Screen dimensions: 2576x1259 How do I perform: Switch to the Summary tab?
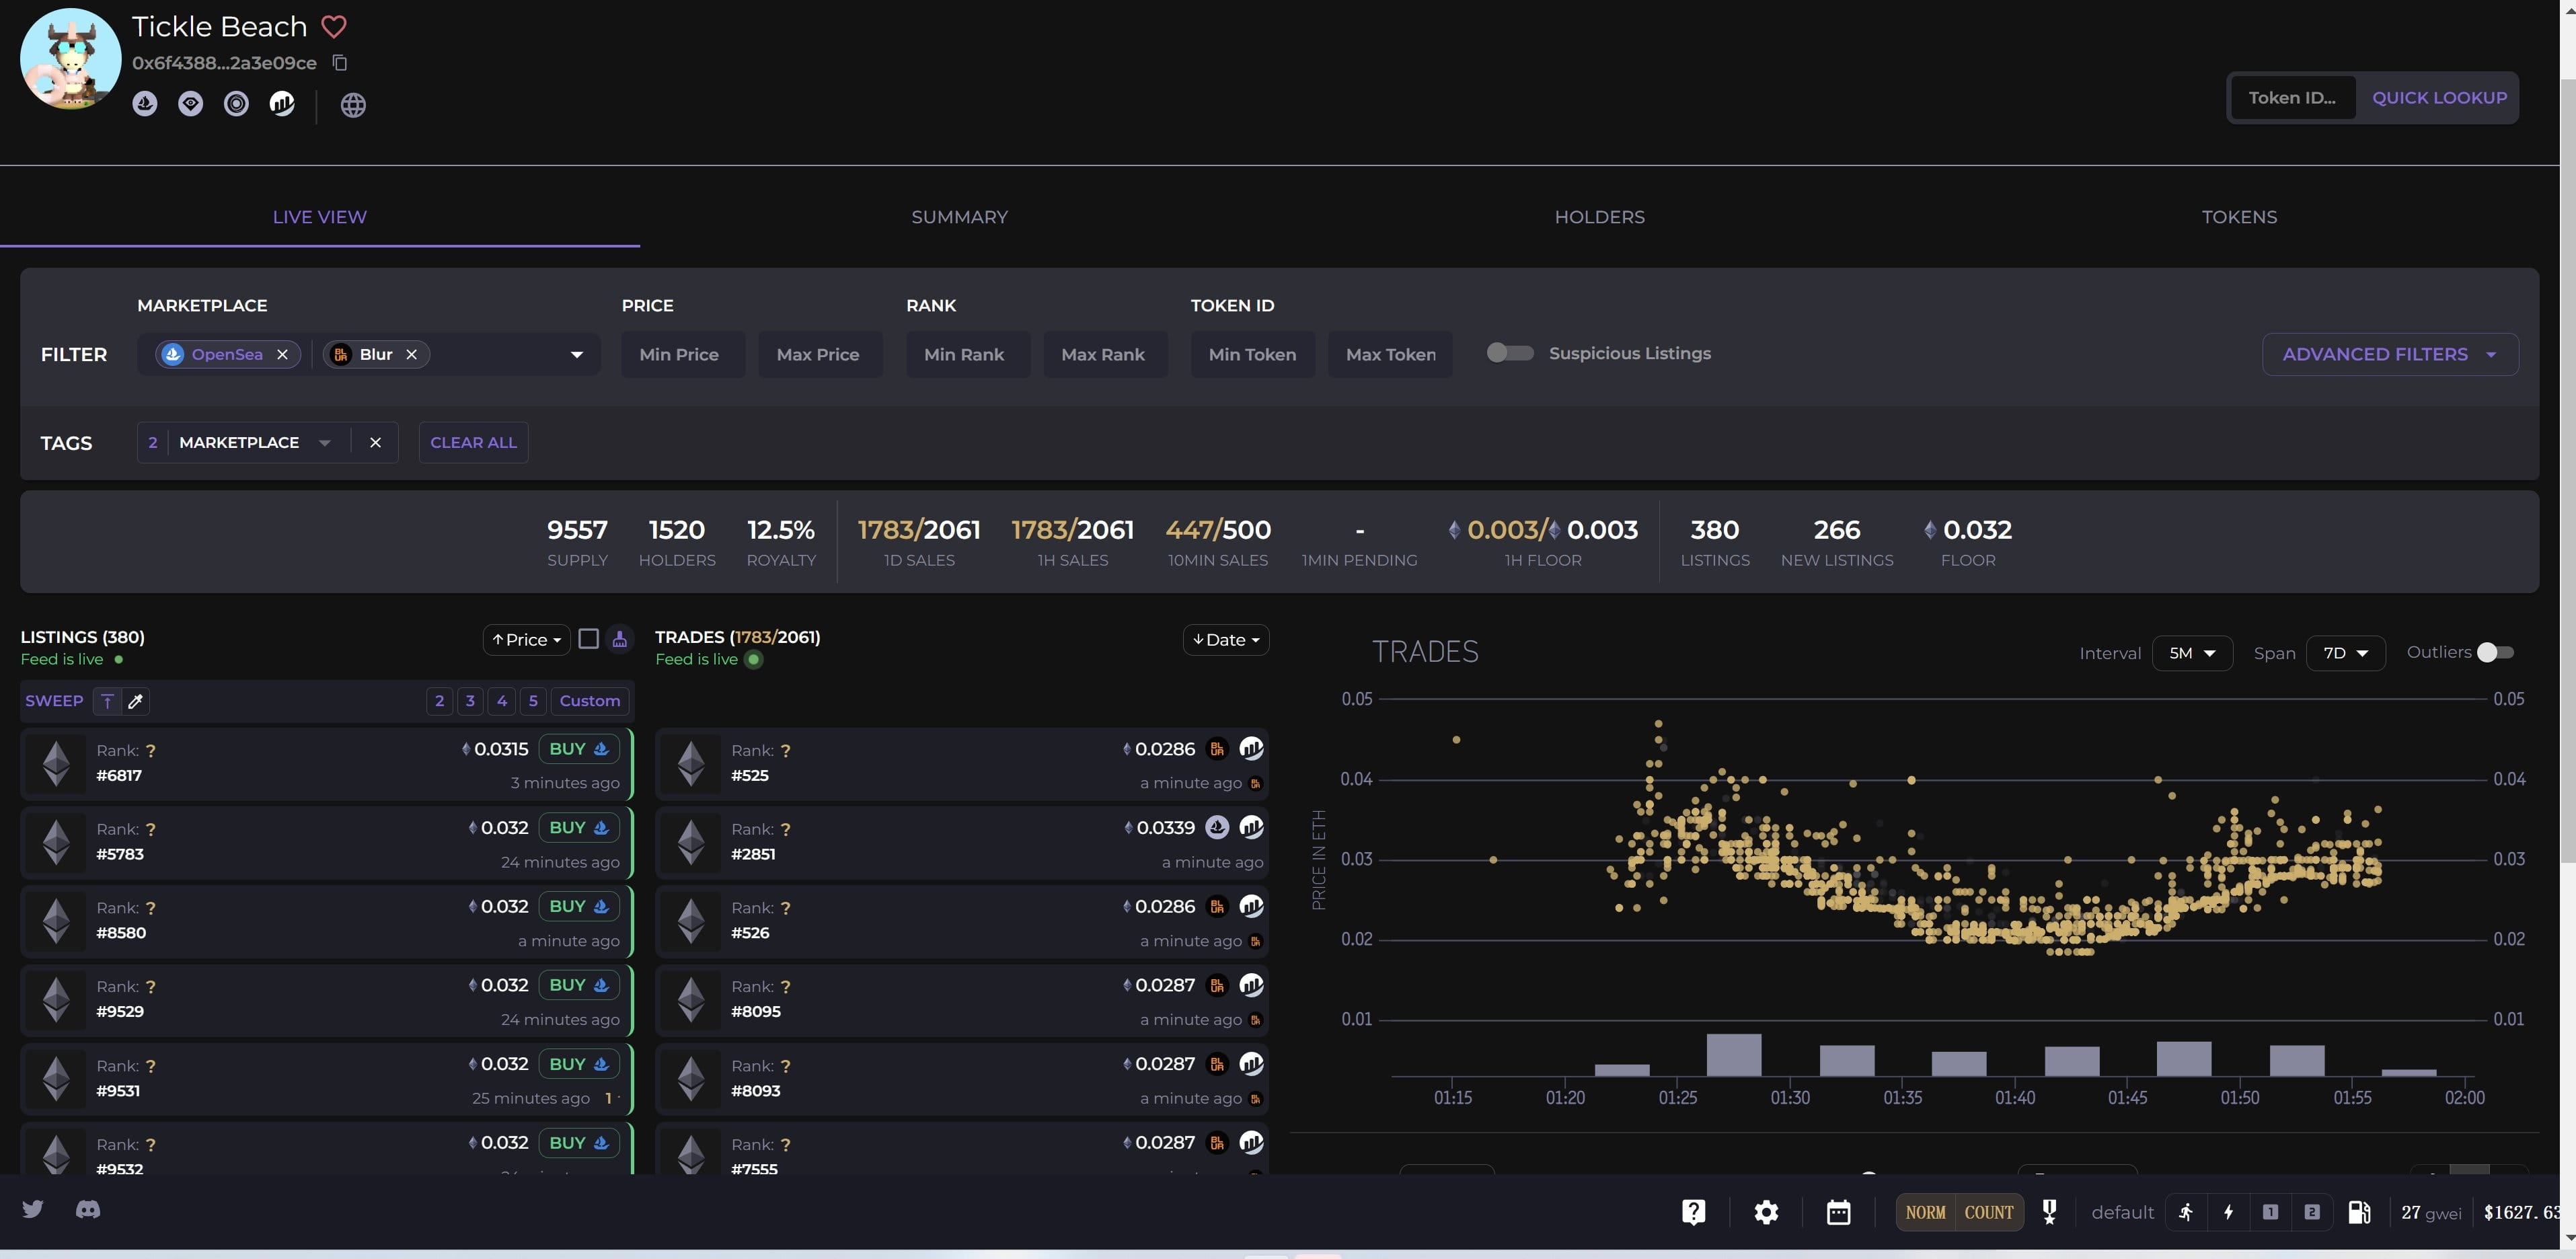pos(959,217)
